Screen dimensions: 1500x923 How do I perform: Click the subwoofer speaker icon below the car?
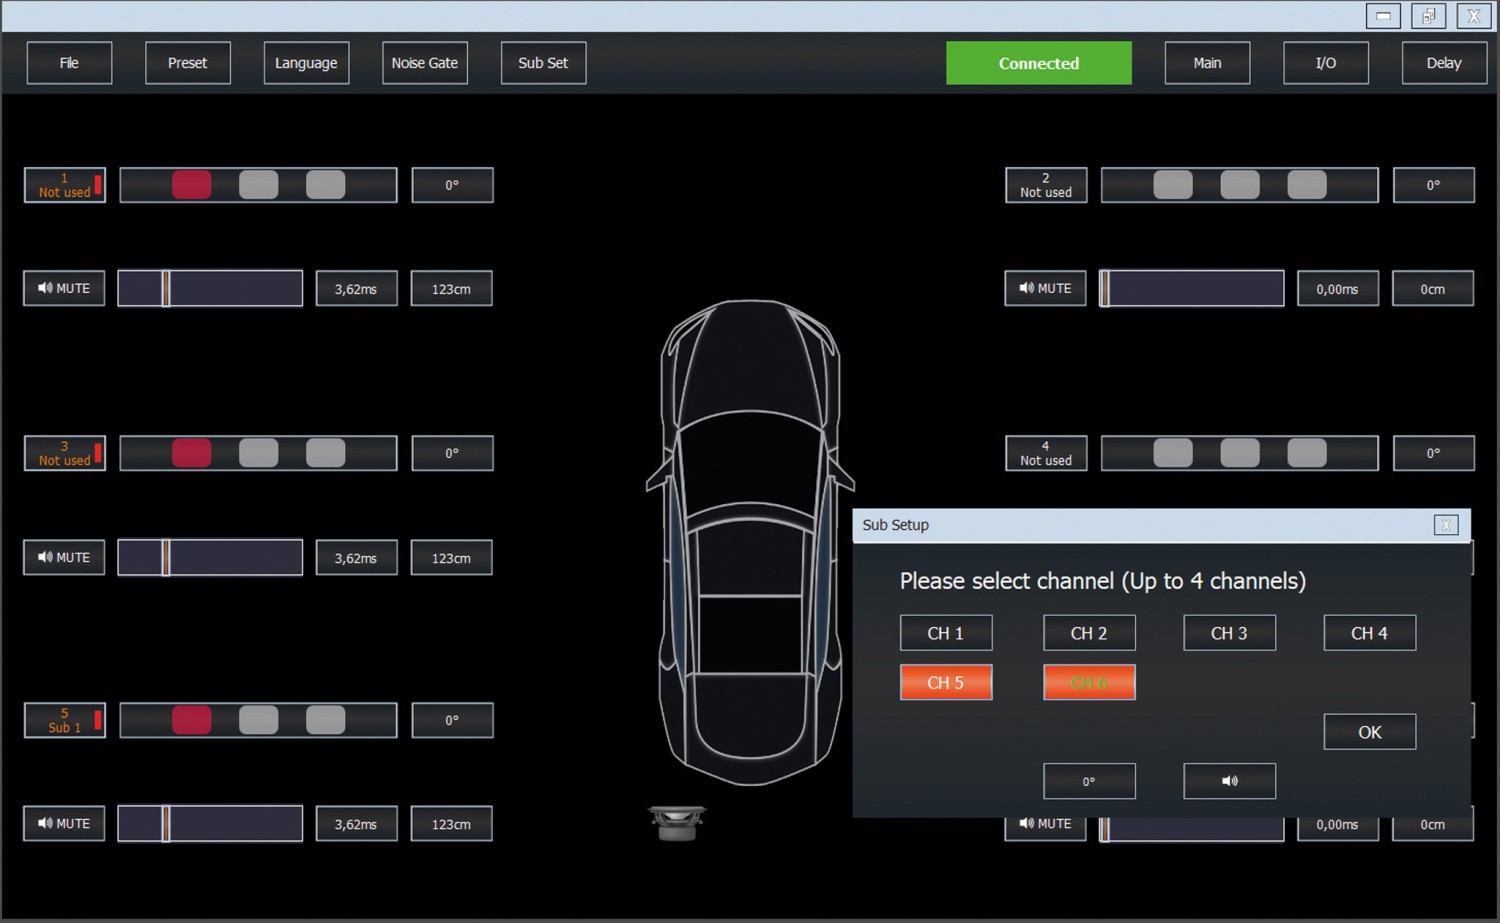(677, 823)
